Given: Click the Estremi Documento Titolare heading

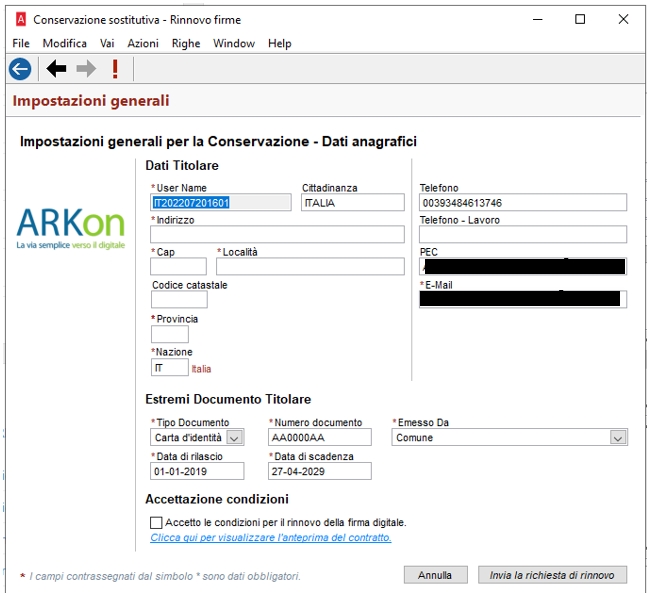Looking at the screenshot, I should [228, 399].
